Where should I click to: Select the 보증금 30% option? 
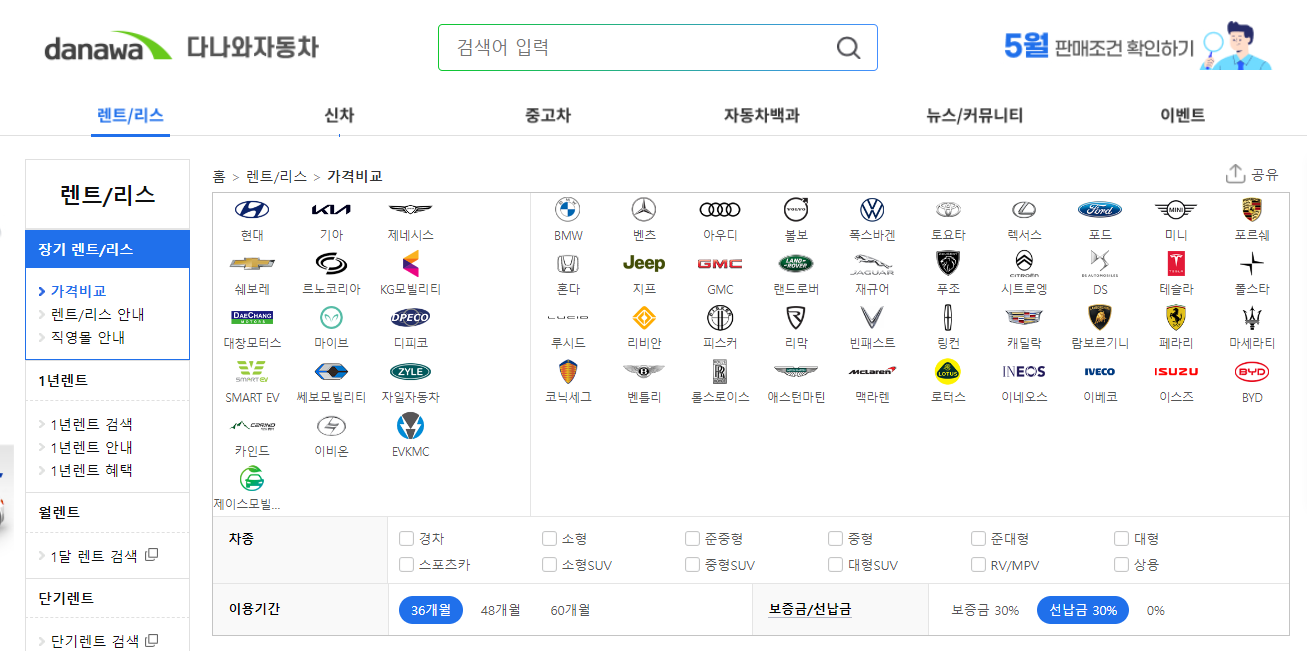click(986, 610)
